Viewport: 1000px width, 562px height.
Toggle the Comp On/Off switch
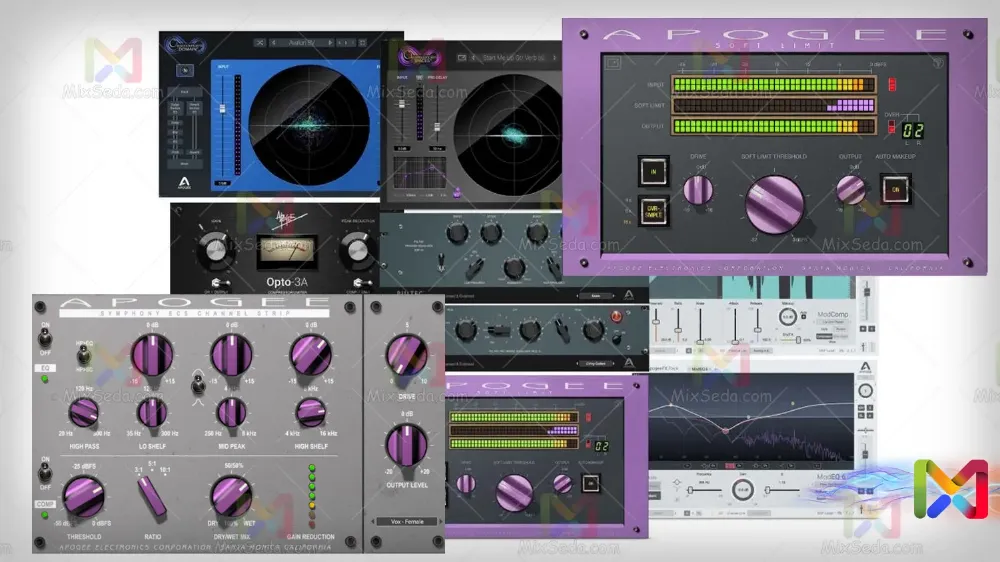click(45, 473)
